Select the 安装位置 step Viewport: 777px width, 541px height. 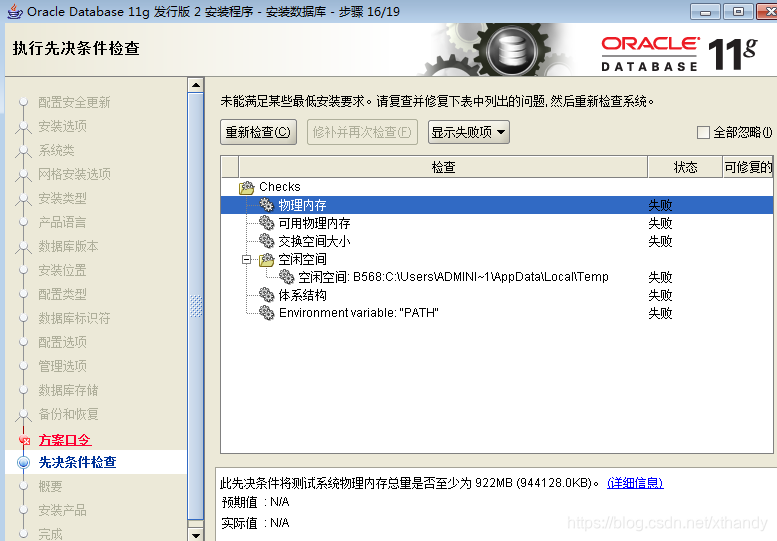click(x=62, y=270)
